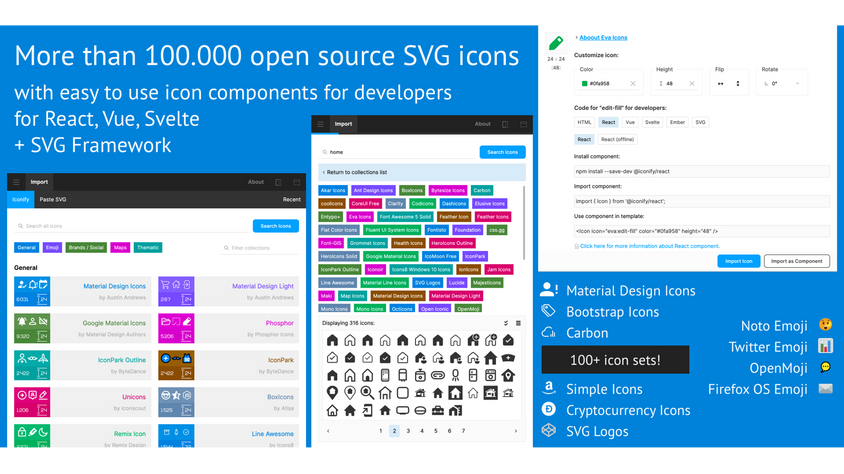Select SVG code tab
Screen dimensions: 844x474
[x=700, y=122]
